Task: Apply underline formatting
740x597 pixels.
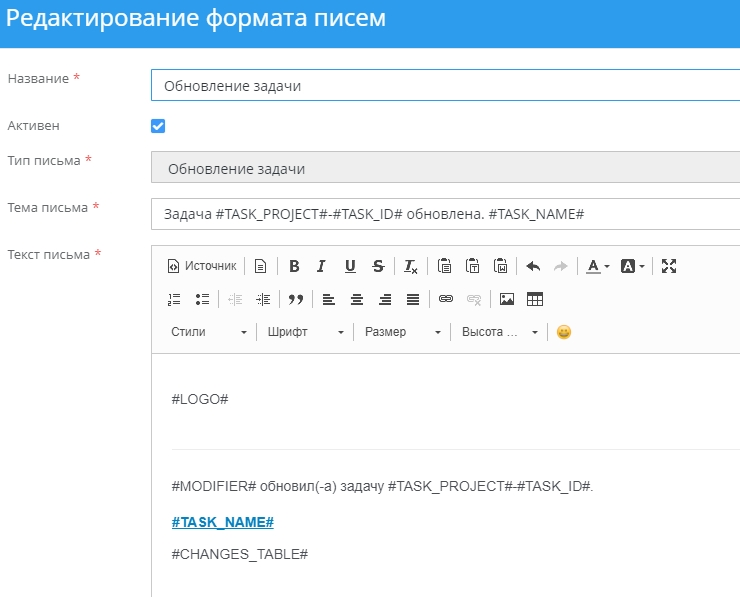Action: click(350, 266)
